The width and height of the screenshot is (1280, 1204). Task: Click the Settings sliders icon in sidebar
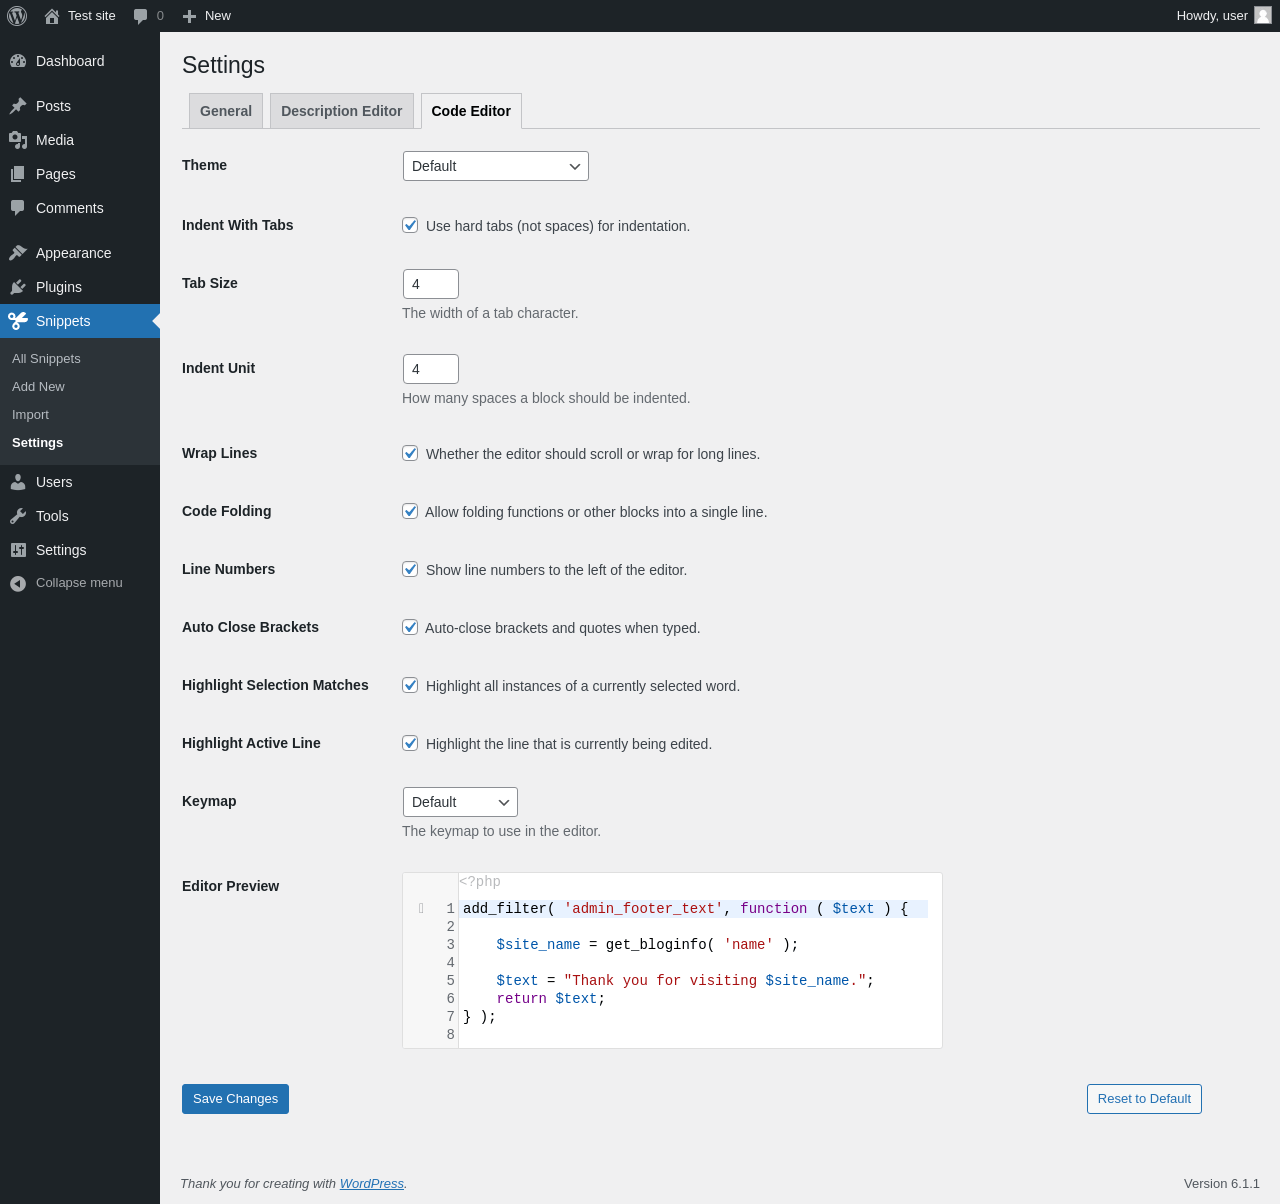18,550
